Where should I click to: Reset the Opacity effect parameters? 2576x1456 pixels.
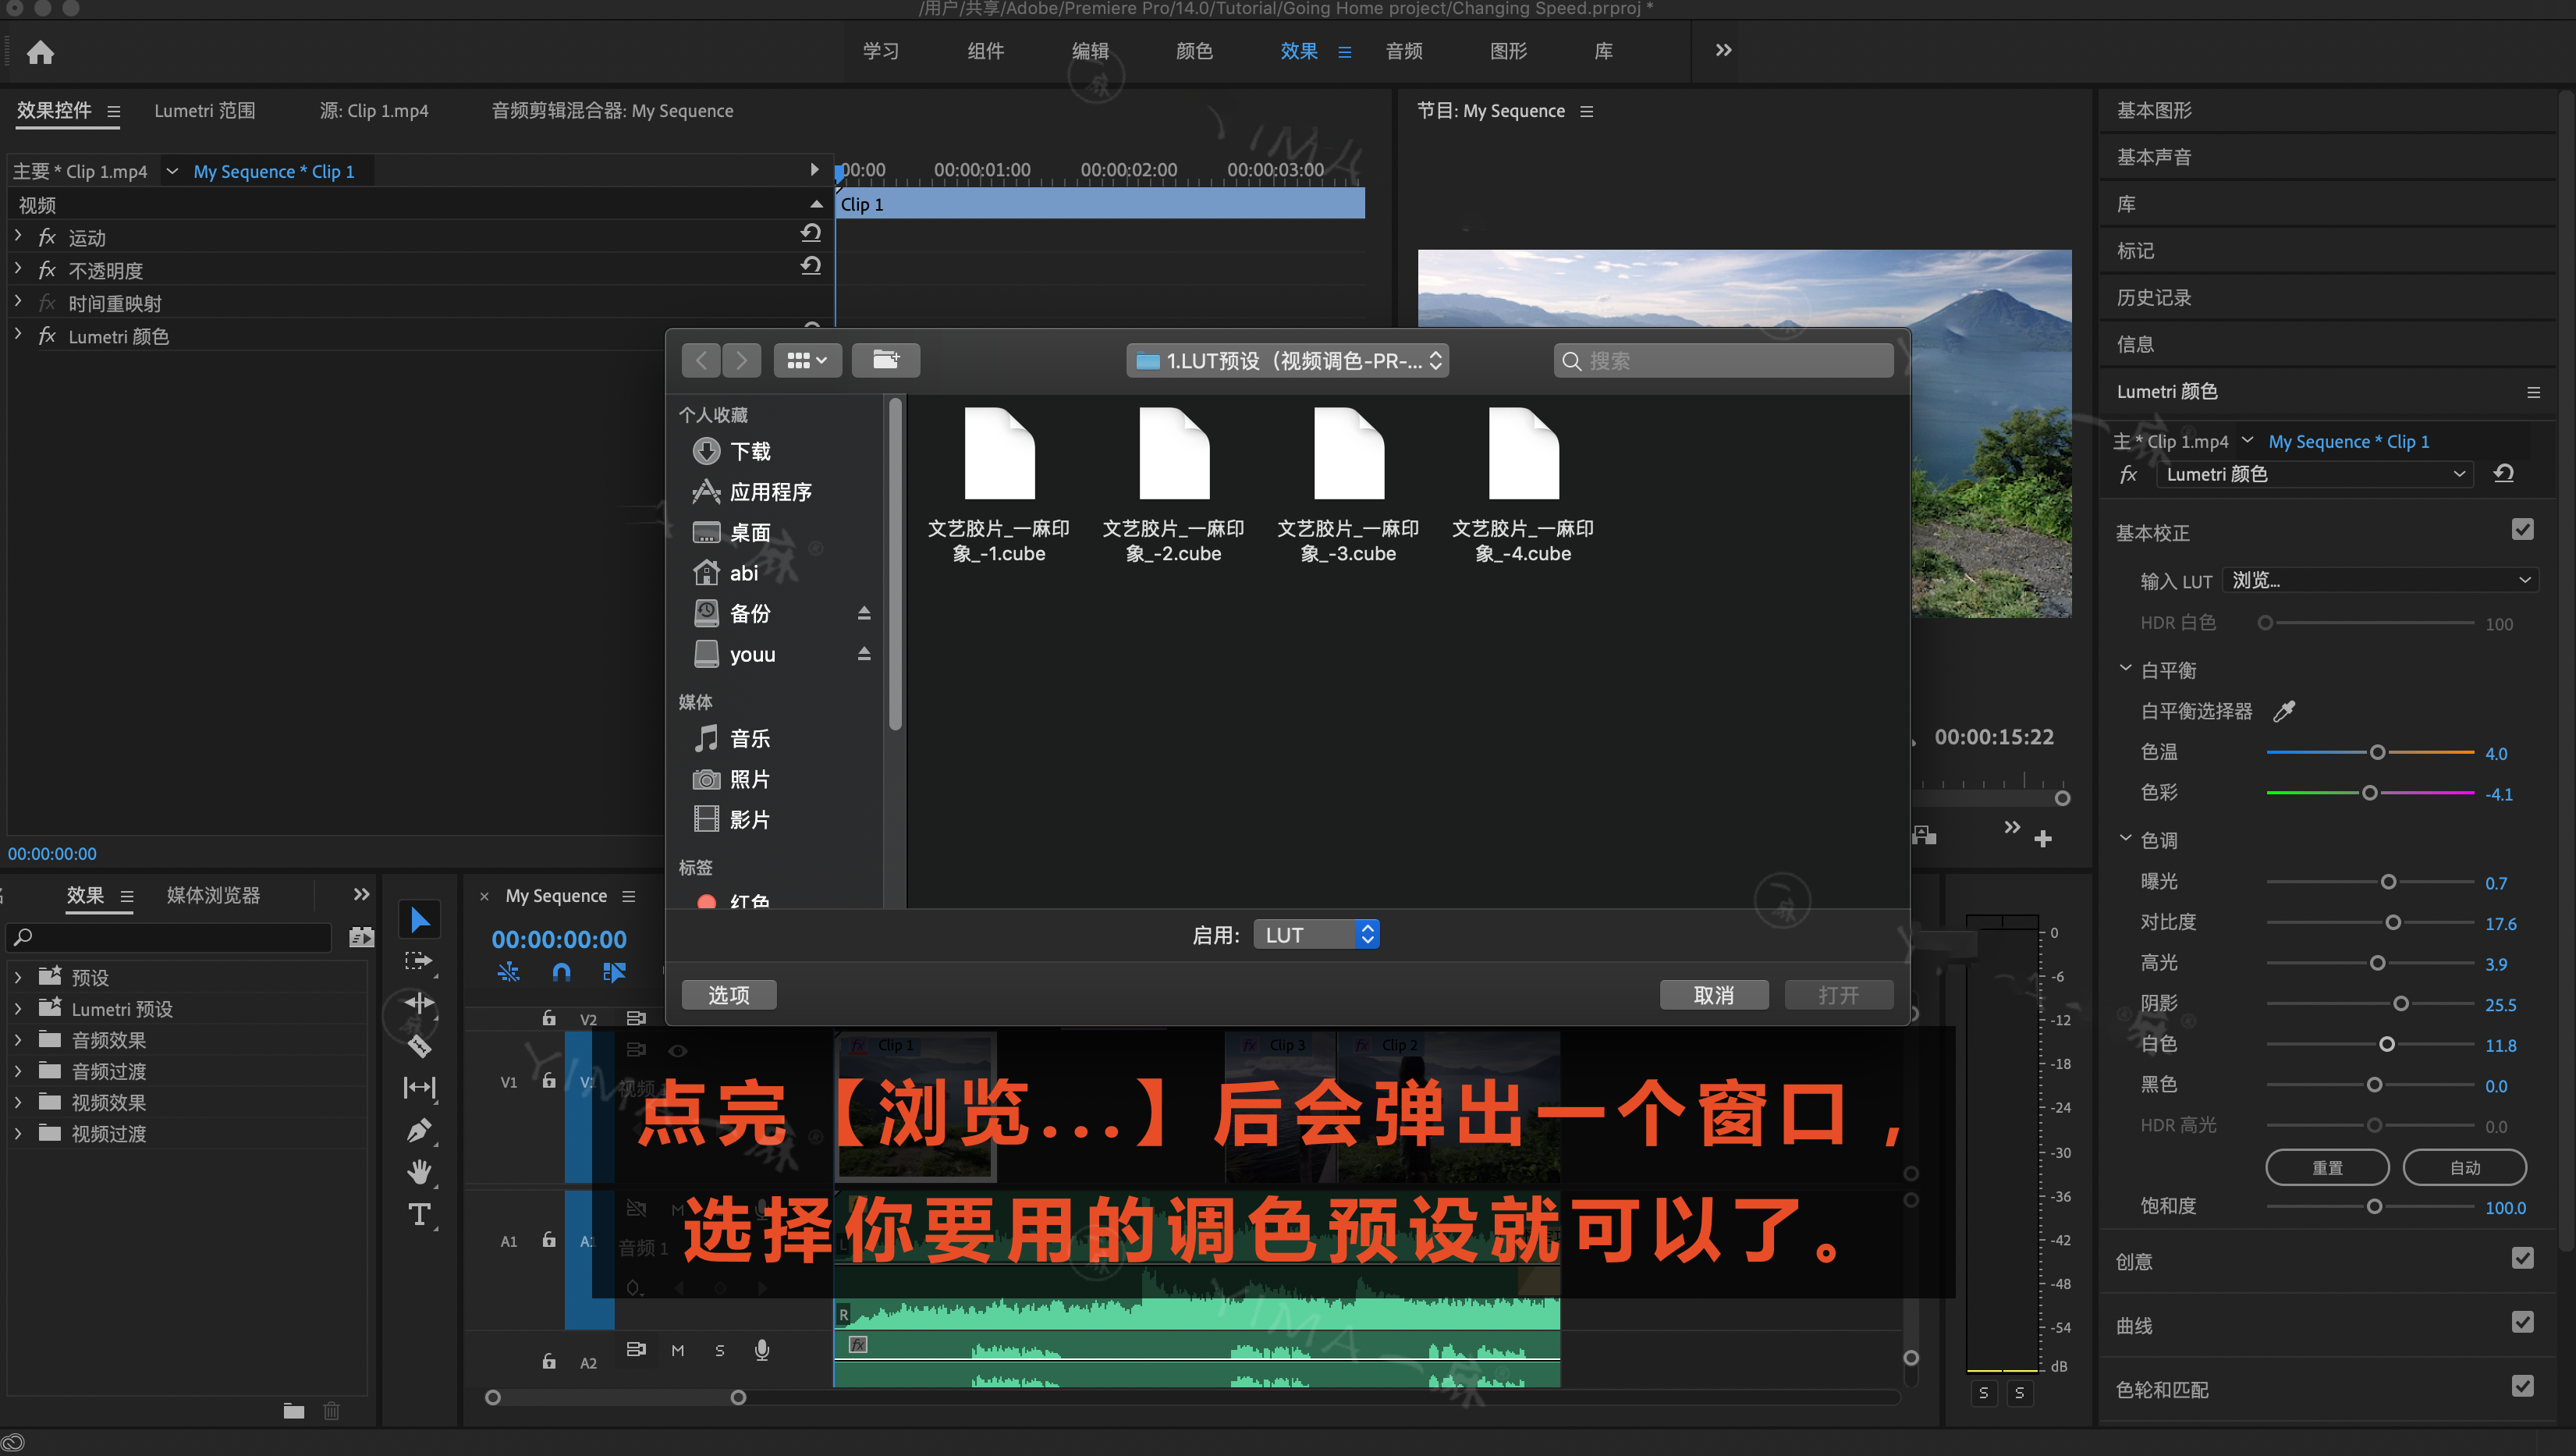pos(811,266)
